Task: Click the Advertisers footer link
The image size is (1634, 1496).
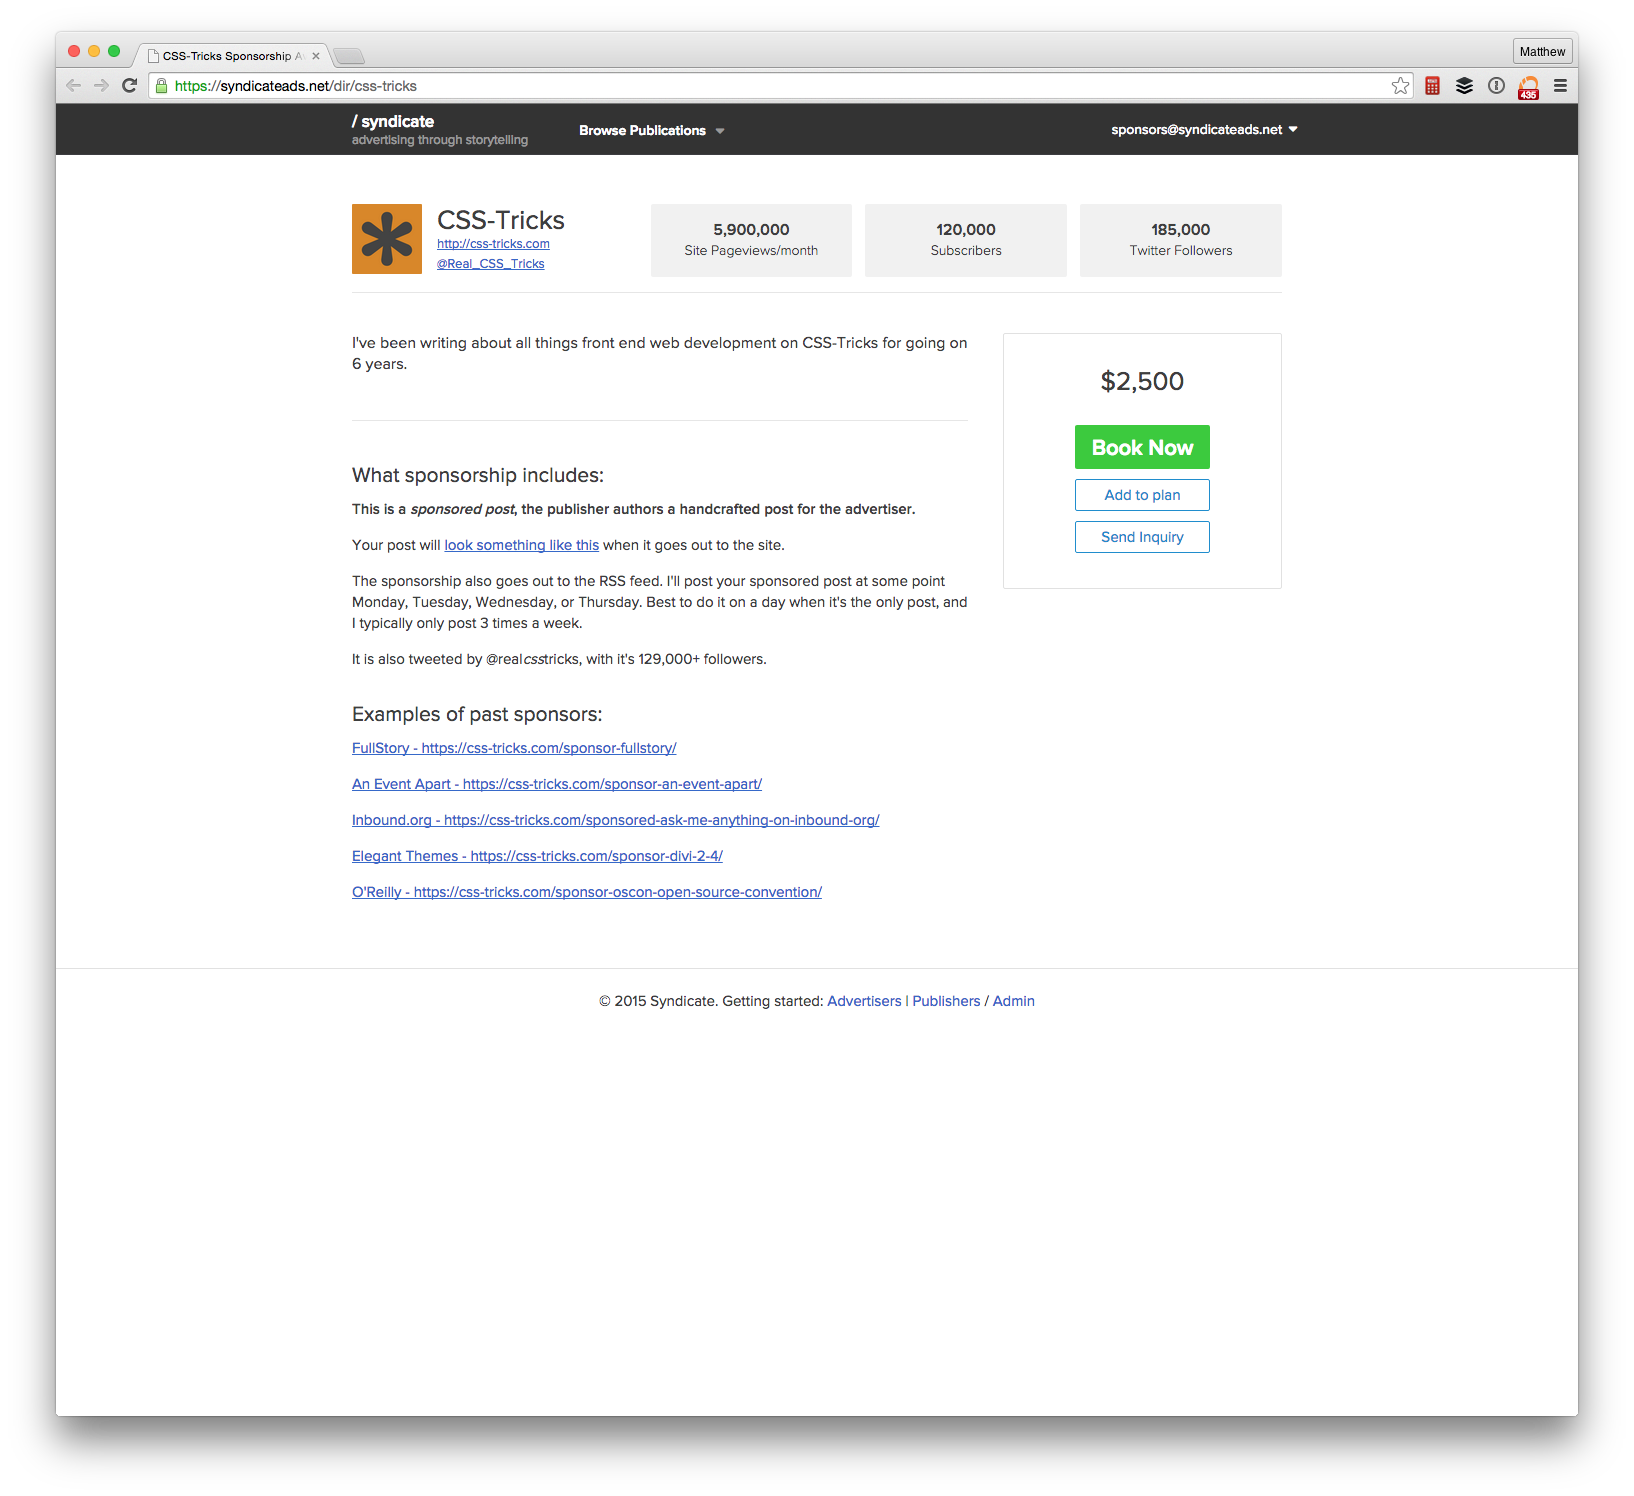Action: (864, 1001)
